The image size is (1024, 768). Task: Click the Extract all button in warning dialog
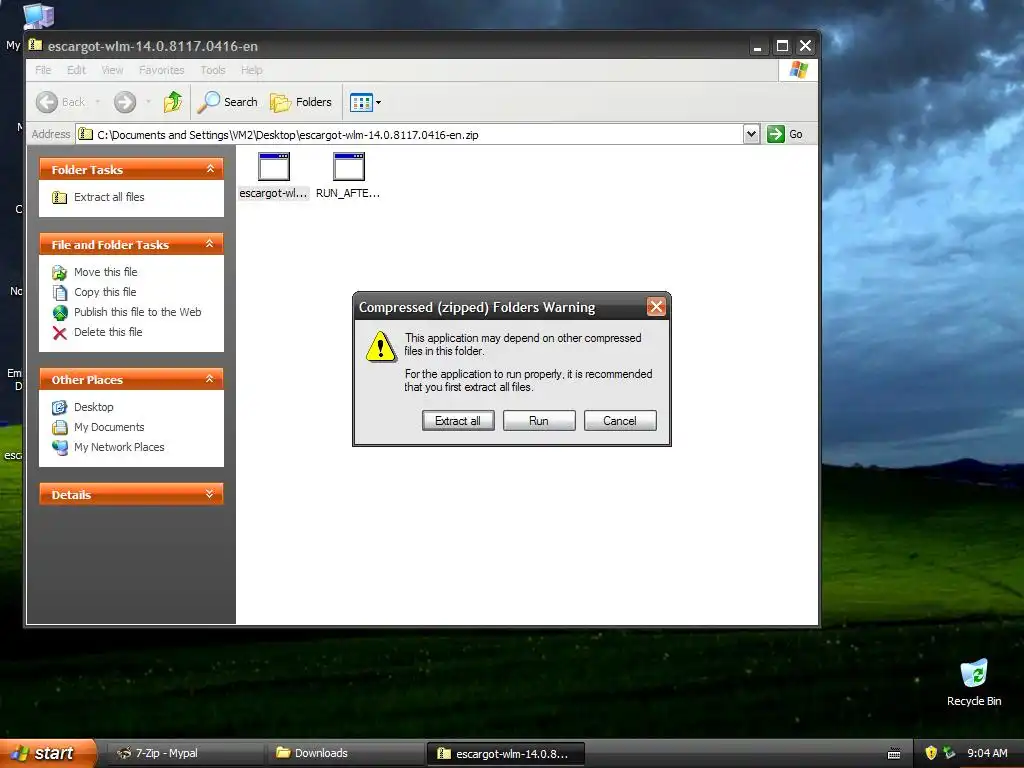[458, 421]
